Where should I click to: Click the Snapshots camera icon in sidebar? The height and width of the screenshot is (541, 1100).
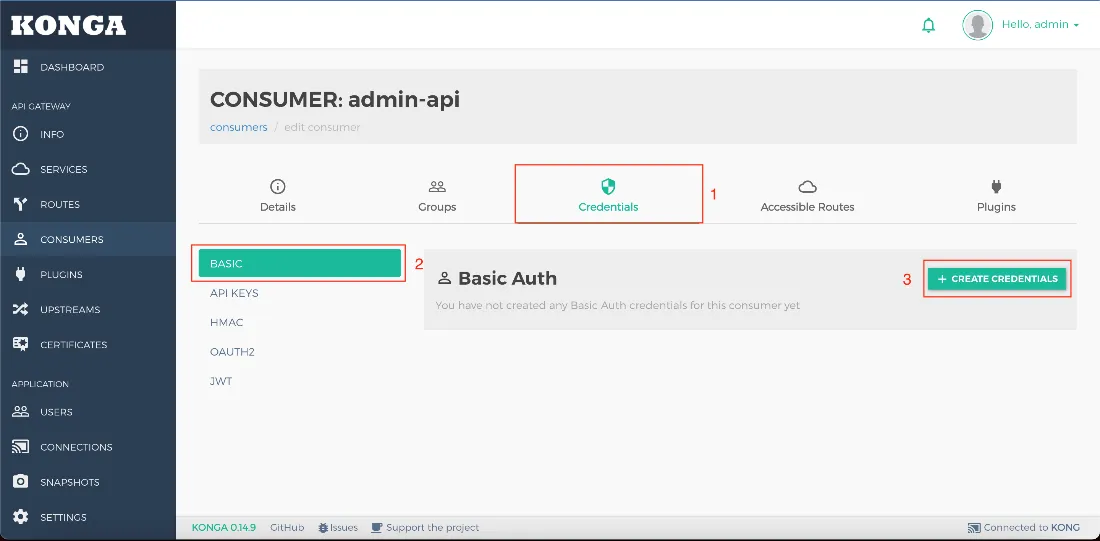(20, 482)
